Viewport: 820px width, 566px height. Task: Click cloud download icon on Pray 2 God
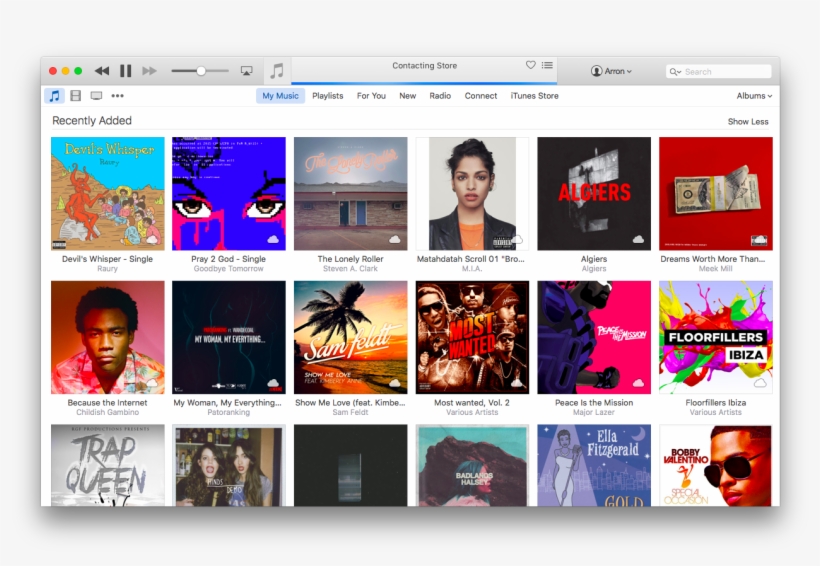(x=273, y=240)
